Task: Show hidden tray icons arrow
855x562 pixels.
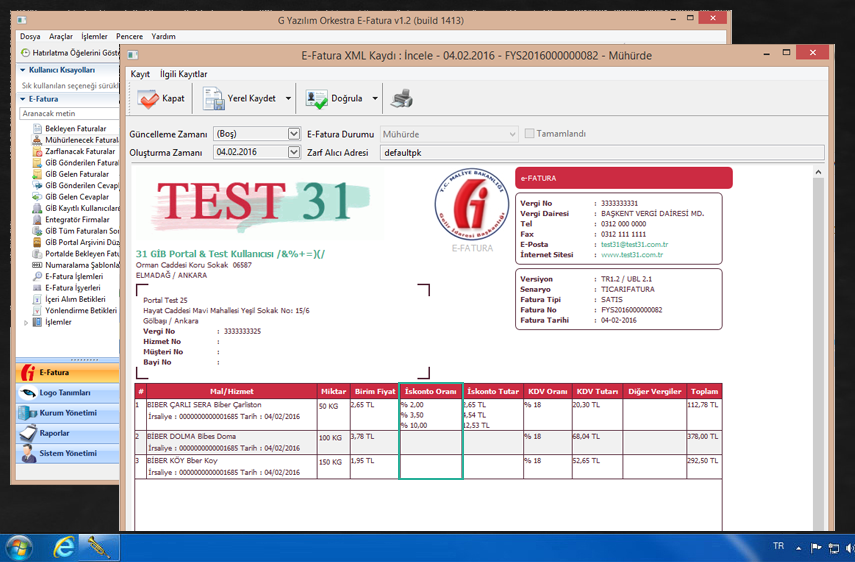Action: (799, 548)
